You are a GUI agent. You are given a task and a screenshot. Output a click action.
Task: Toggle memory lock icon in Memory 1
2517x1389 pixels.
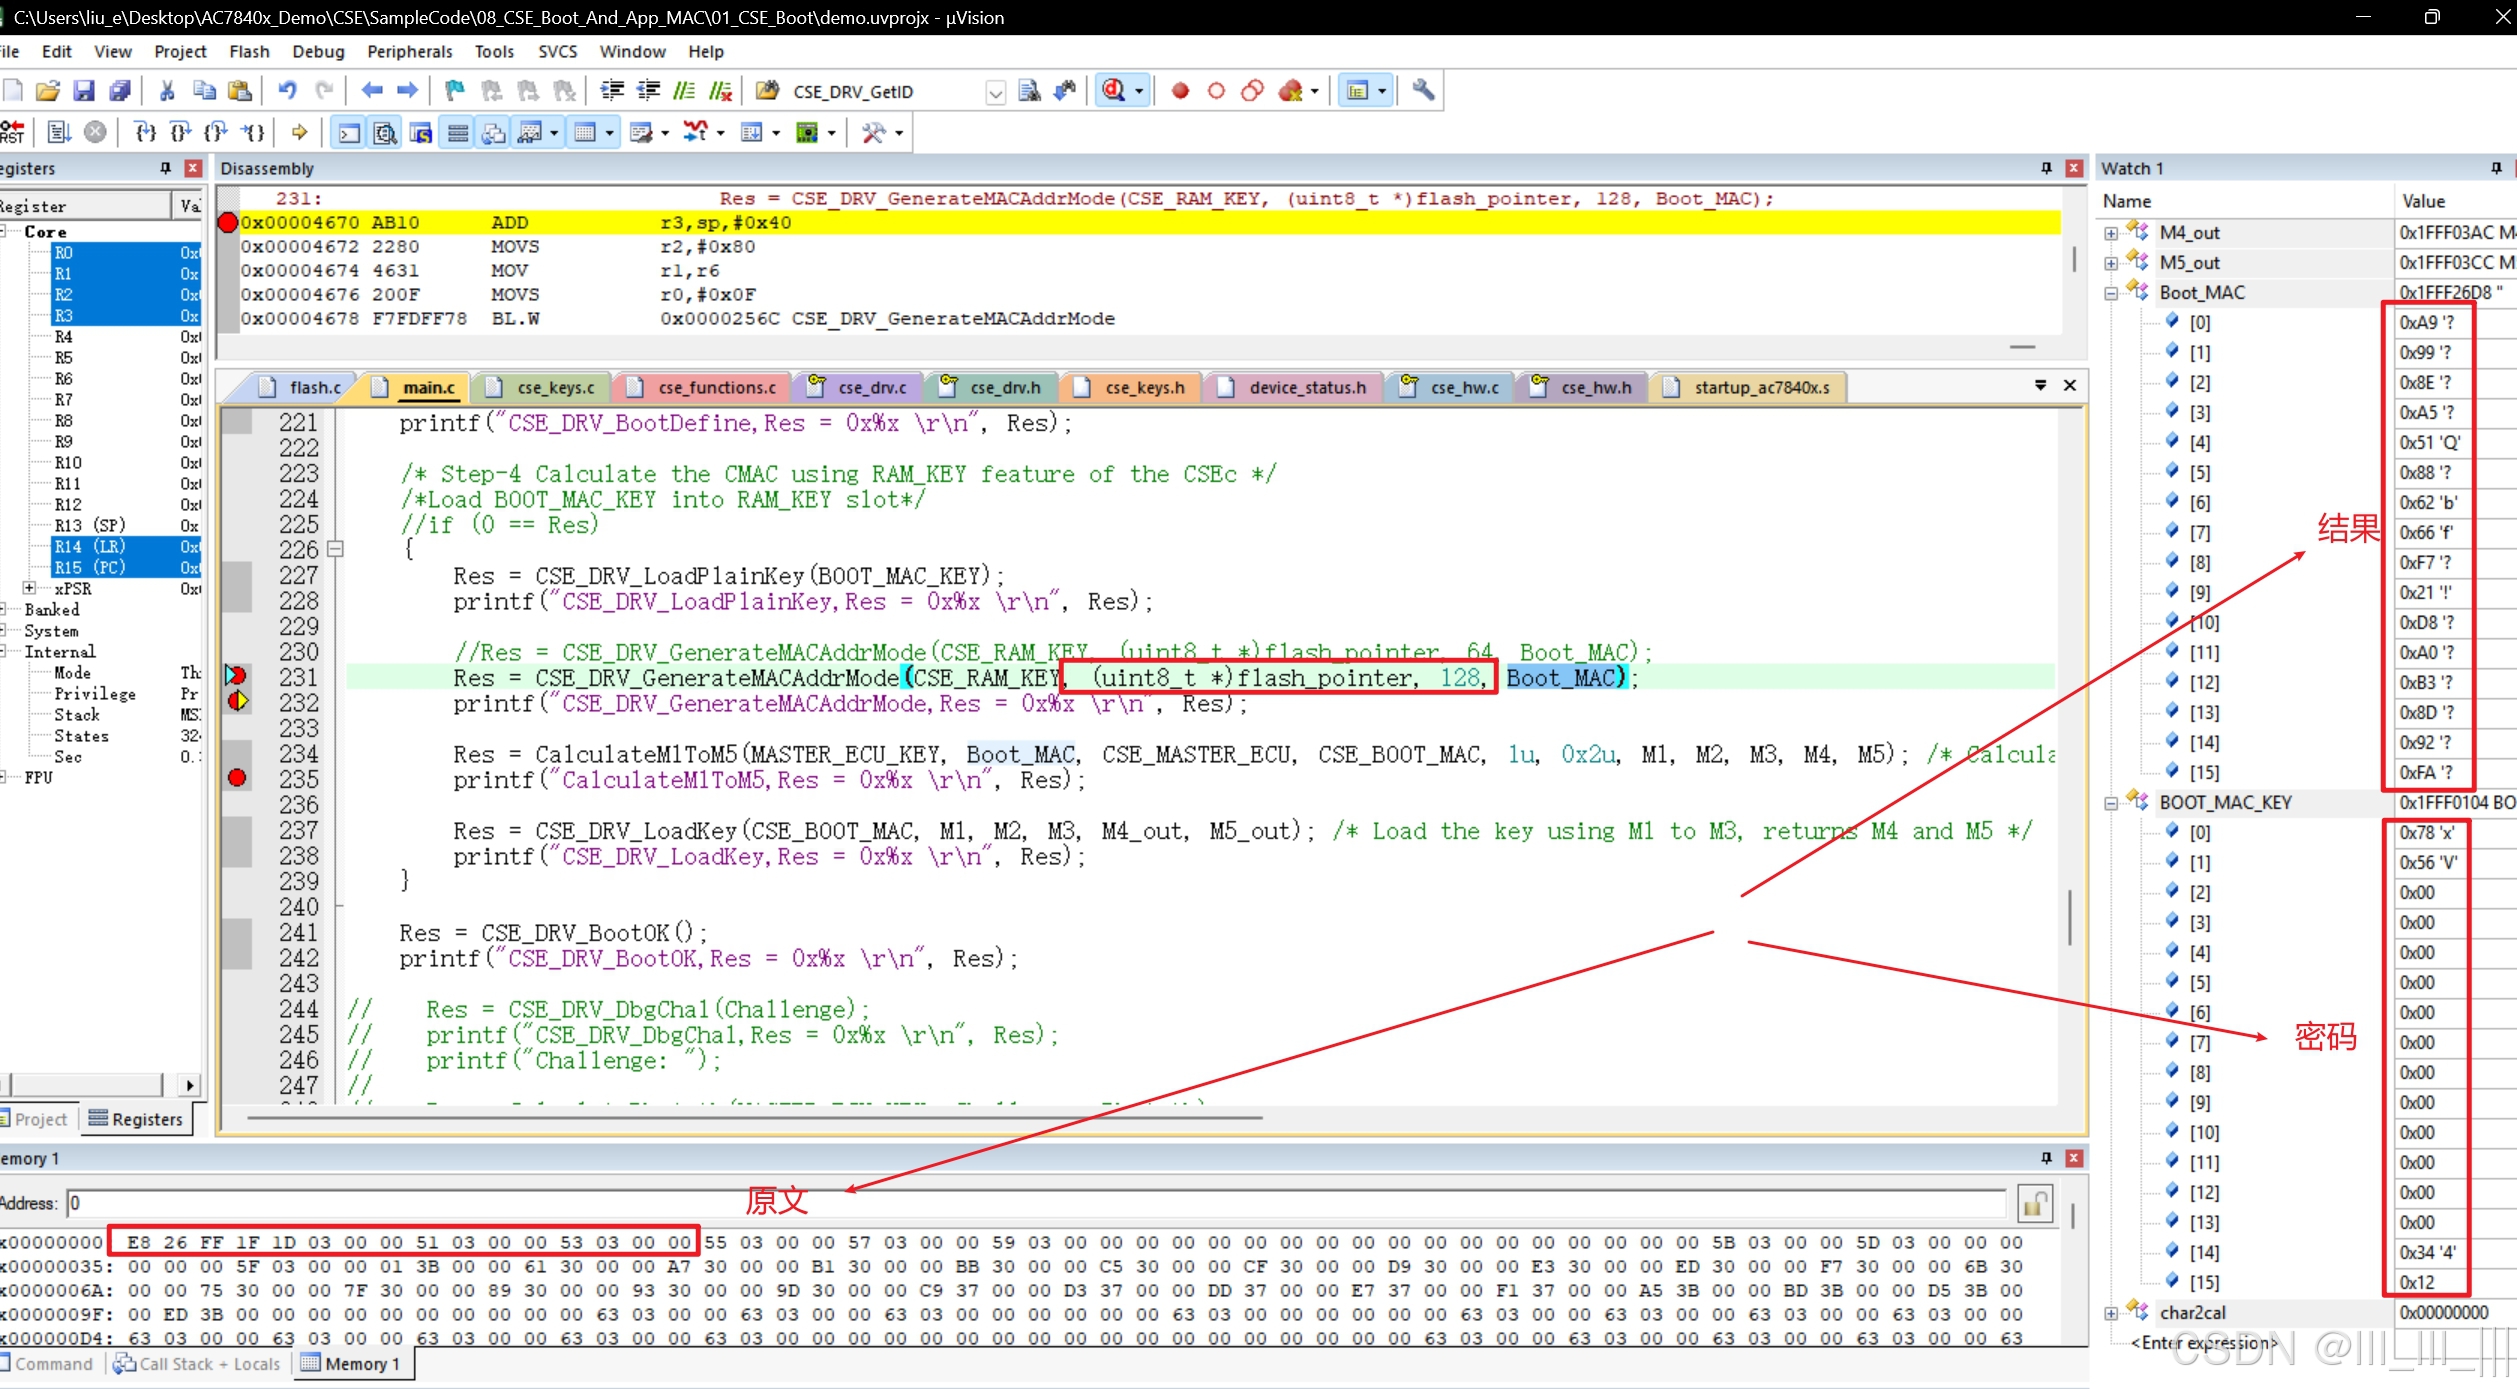point(2034,1204)
